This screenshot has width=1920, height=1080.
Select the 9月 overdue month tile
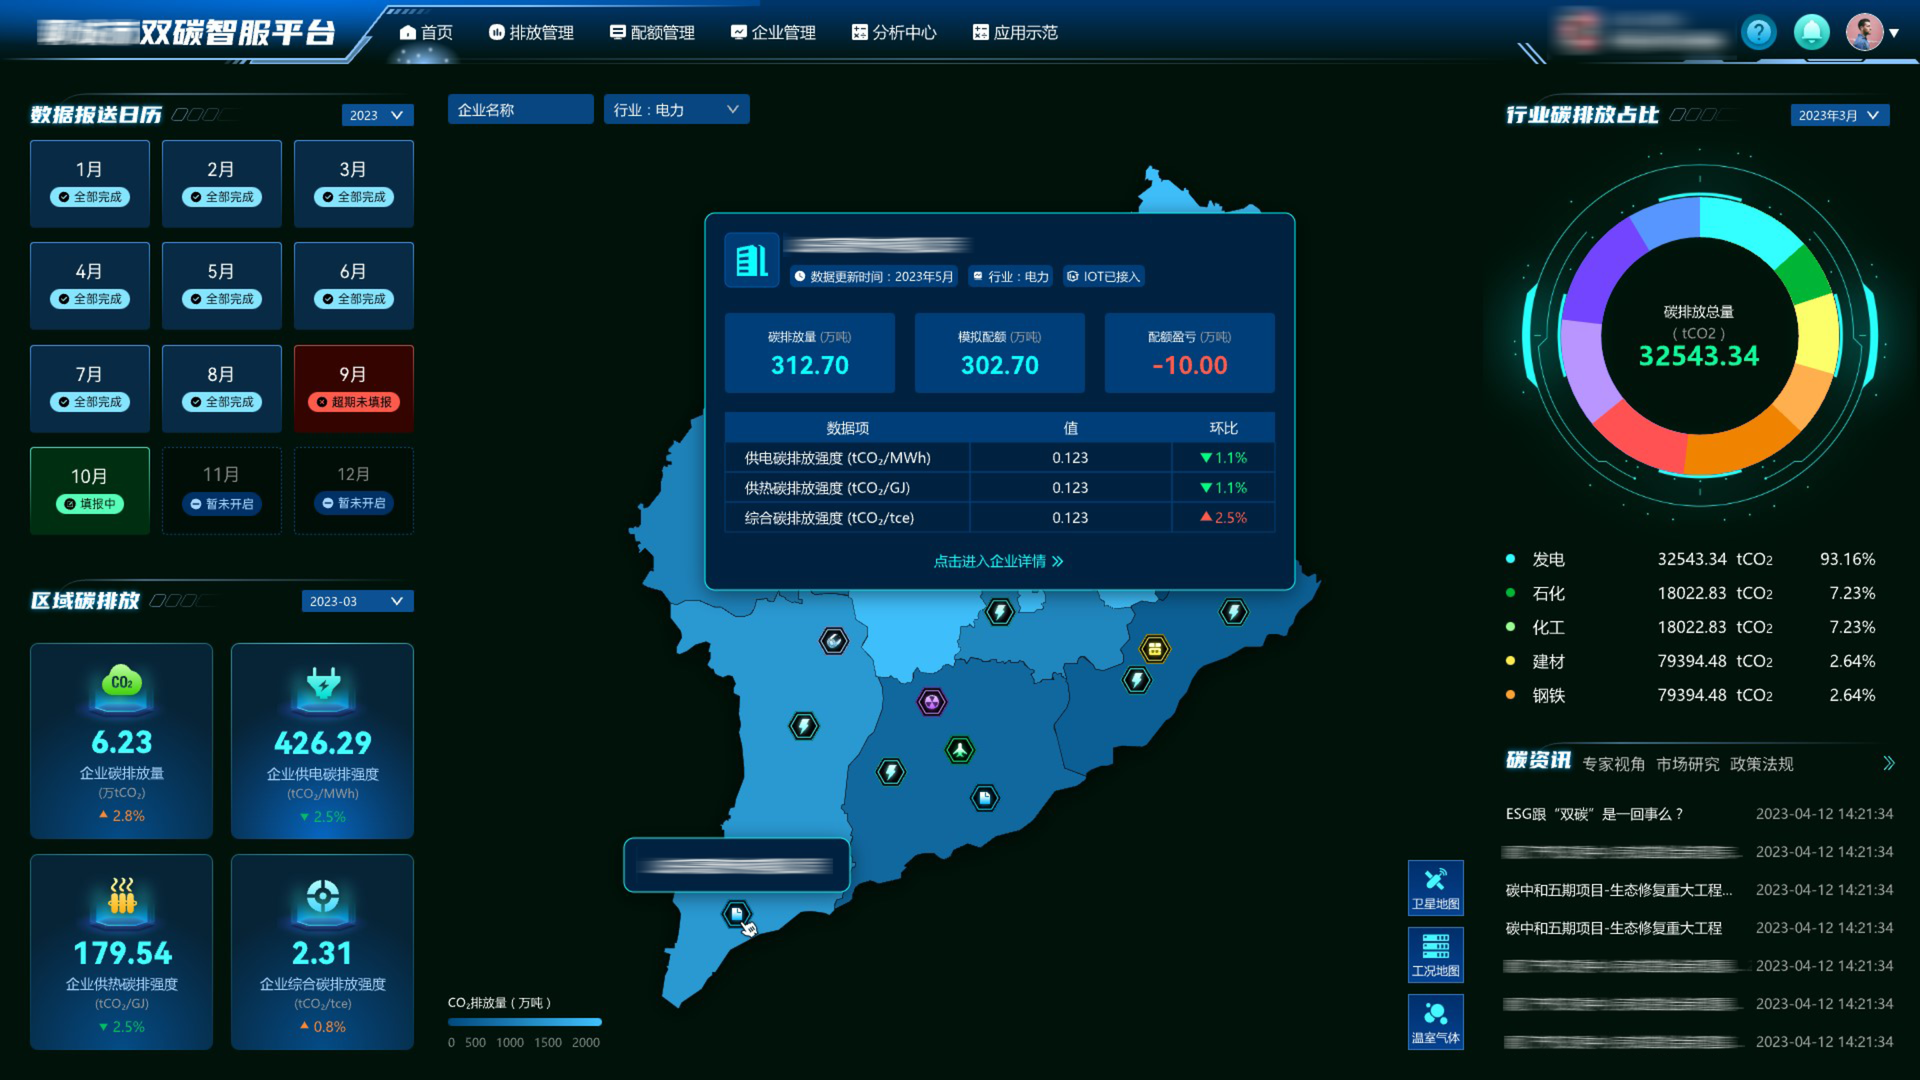tap(353, 388)
